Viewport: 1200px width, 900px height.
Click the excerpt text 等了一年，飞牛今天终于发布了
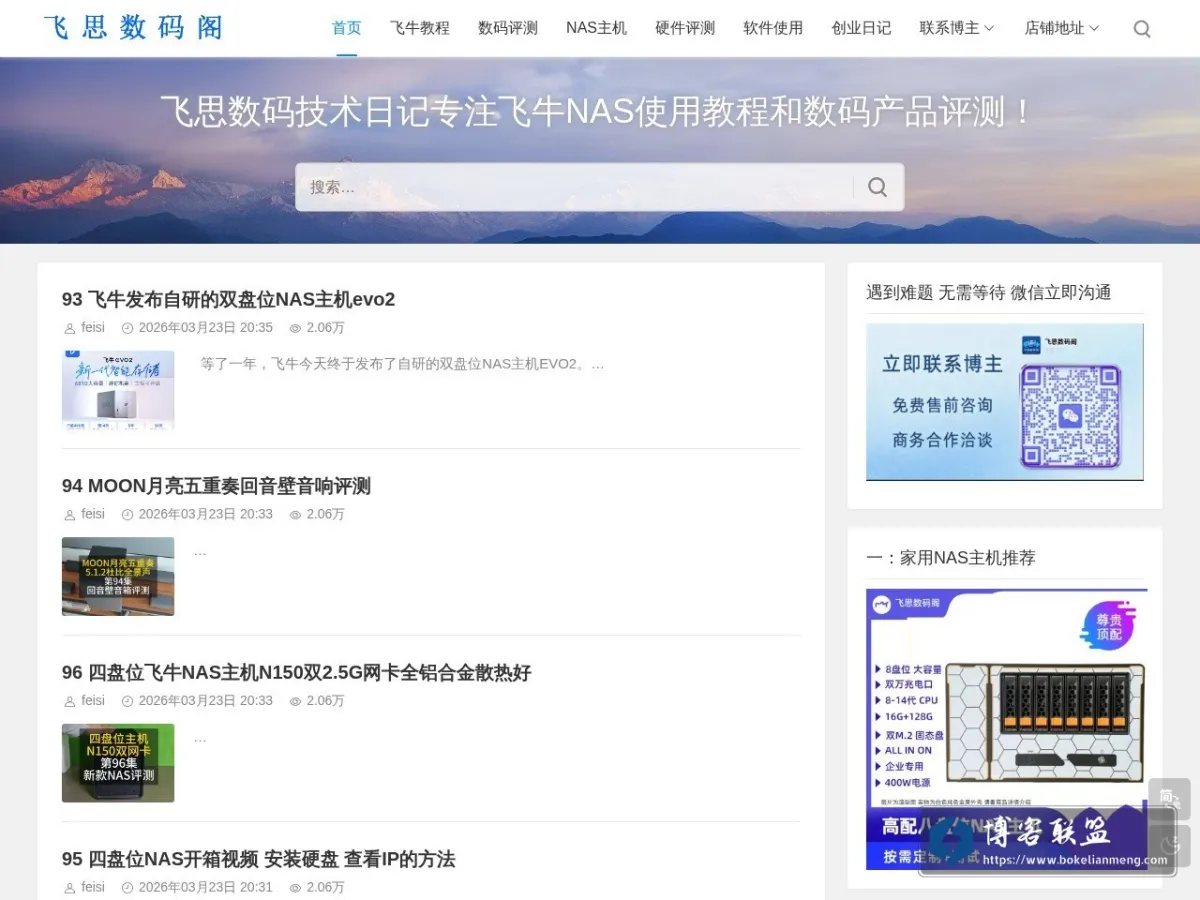[x=402, y=364]
